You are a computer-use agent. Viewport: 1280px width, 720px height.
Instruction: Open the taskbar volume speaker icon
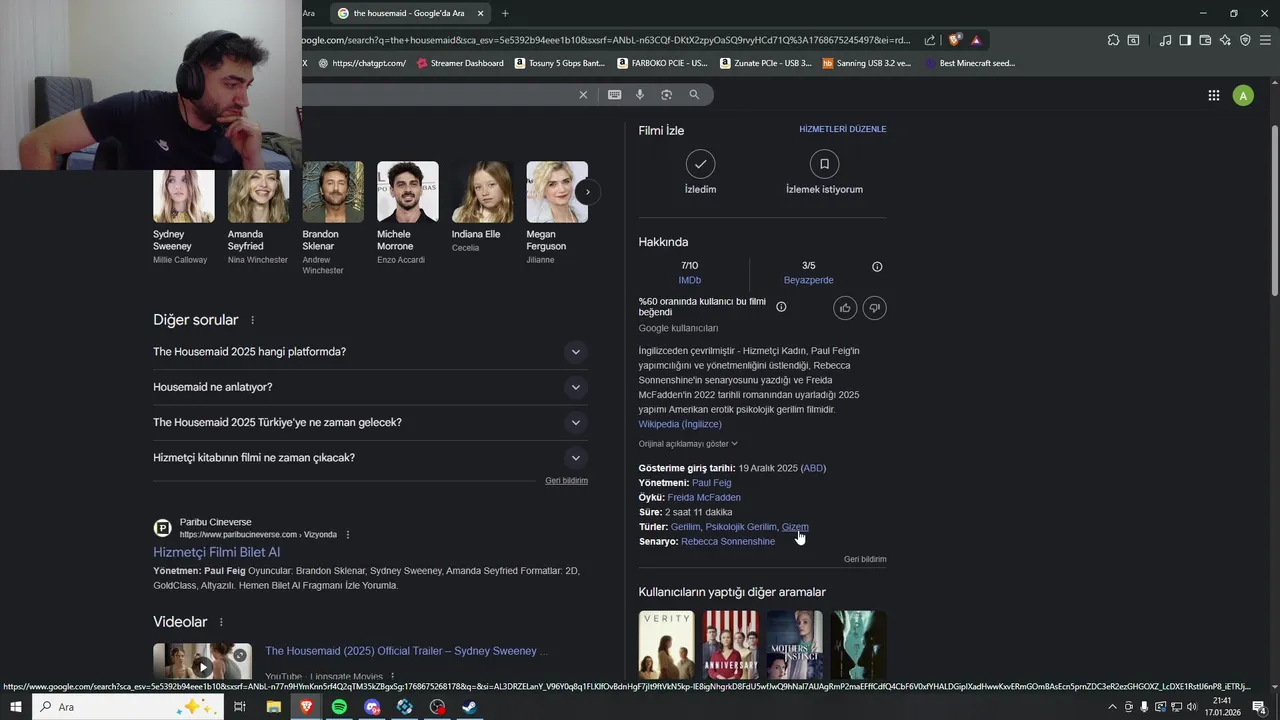(1192, 707)
